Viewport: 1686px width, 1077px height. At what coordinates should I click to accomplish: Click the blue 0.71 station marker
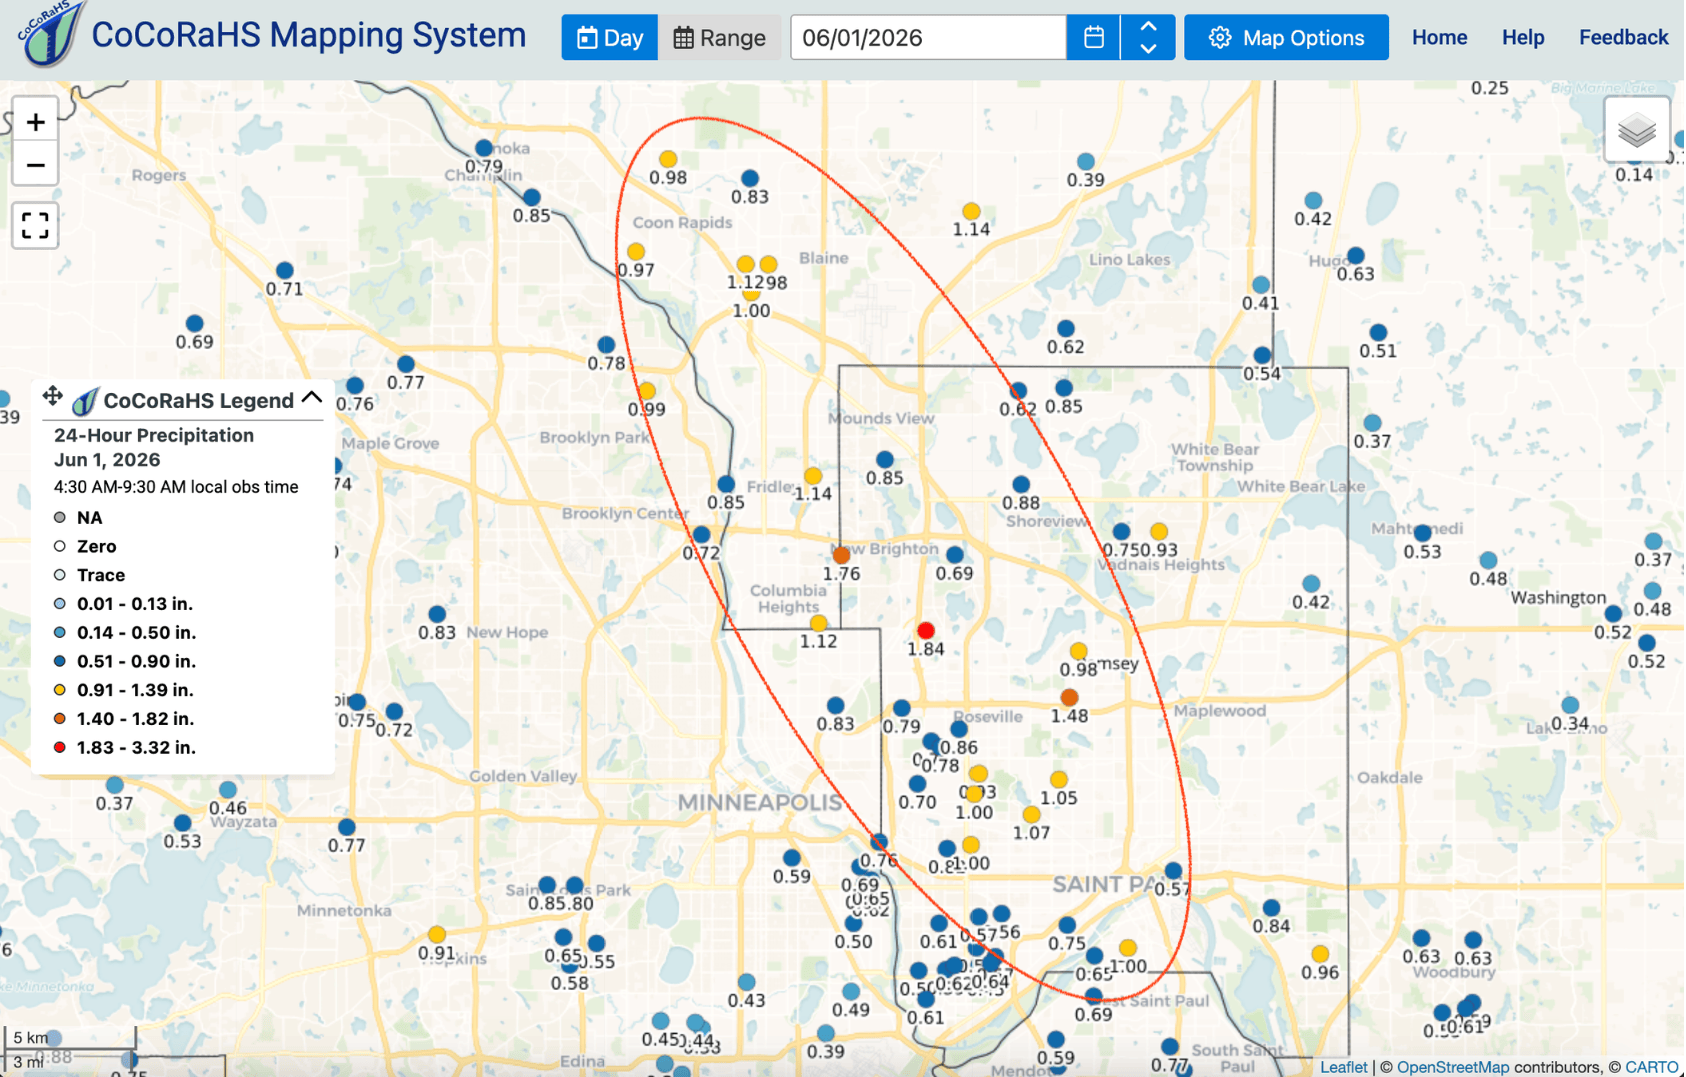[285, 270]
